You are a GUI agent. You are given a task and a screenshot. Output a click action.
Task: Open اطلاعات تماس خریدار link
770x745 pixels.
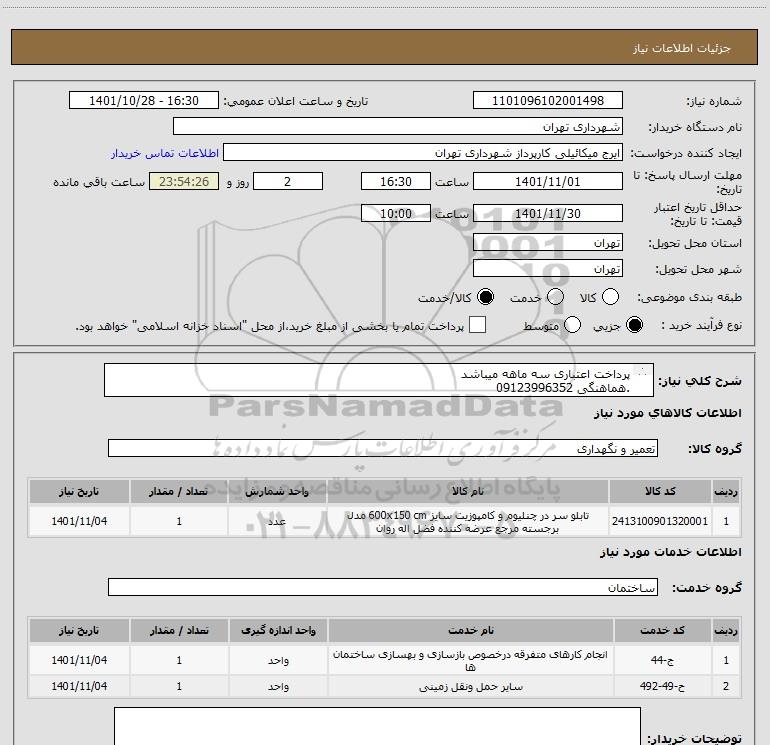pyautogui.click(x=165, y=153)
